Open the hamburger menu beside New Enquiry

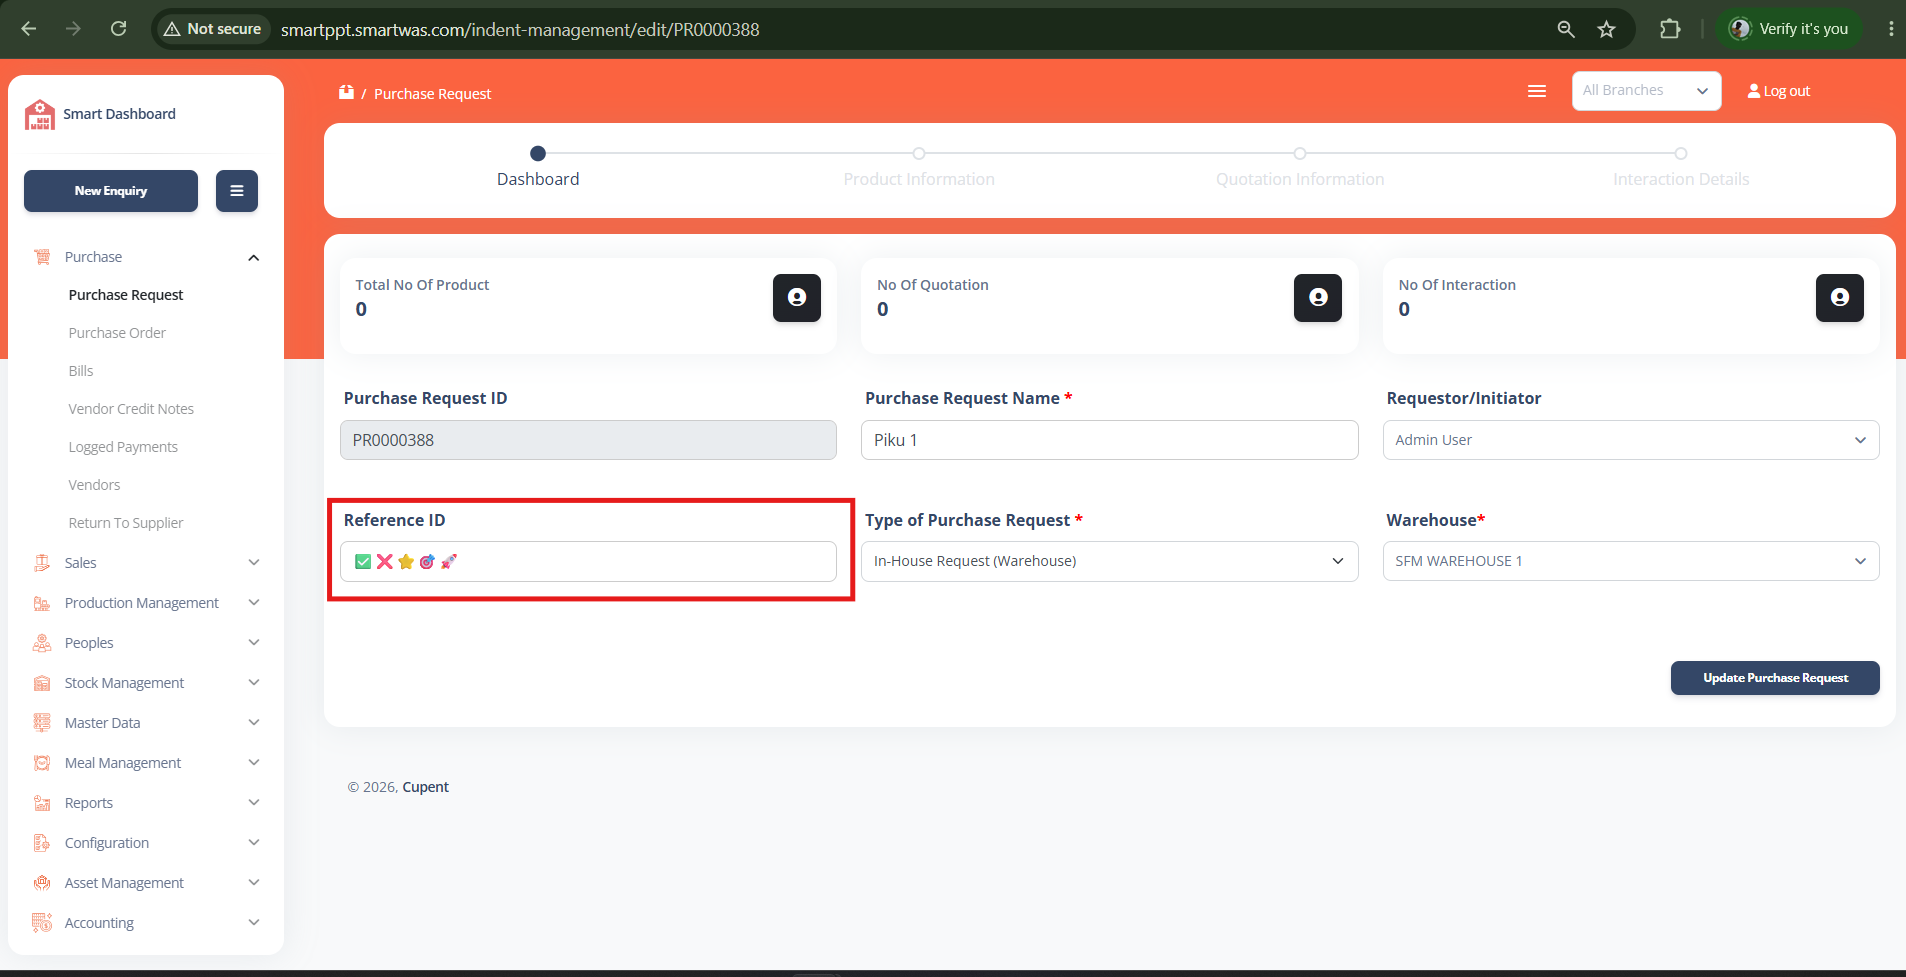237,191
